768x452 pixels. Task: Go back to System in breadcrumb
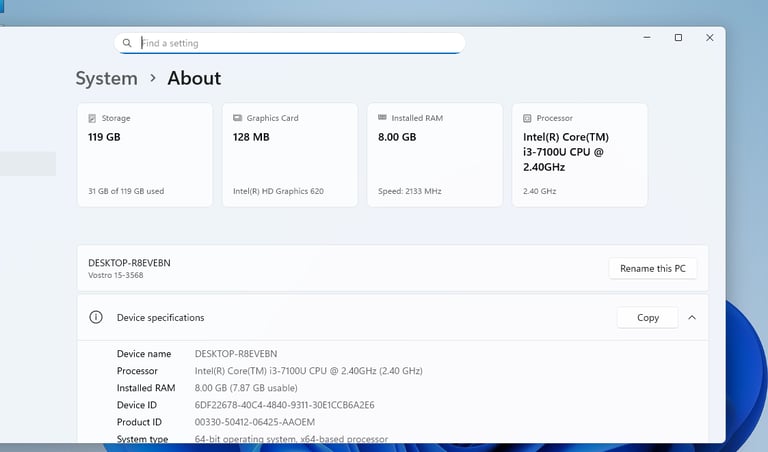click(107, 78)
